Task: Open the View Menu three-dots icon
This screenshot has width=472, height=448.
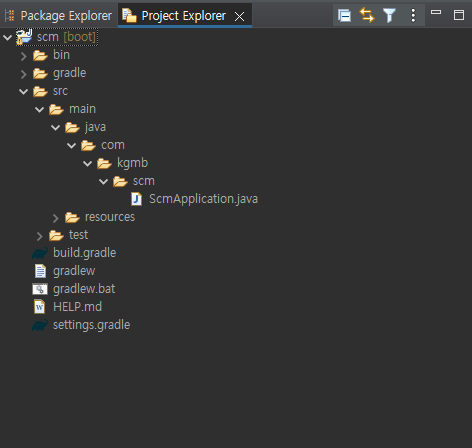Action: pos(413,16)
